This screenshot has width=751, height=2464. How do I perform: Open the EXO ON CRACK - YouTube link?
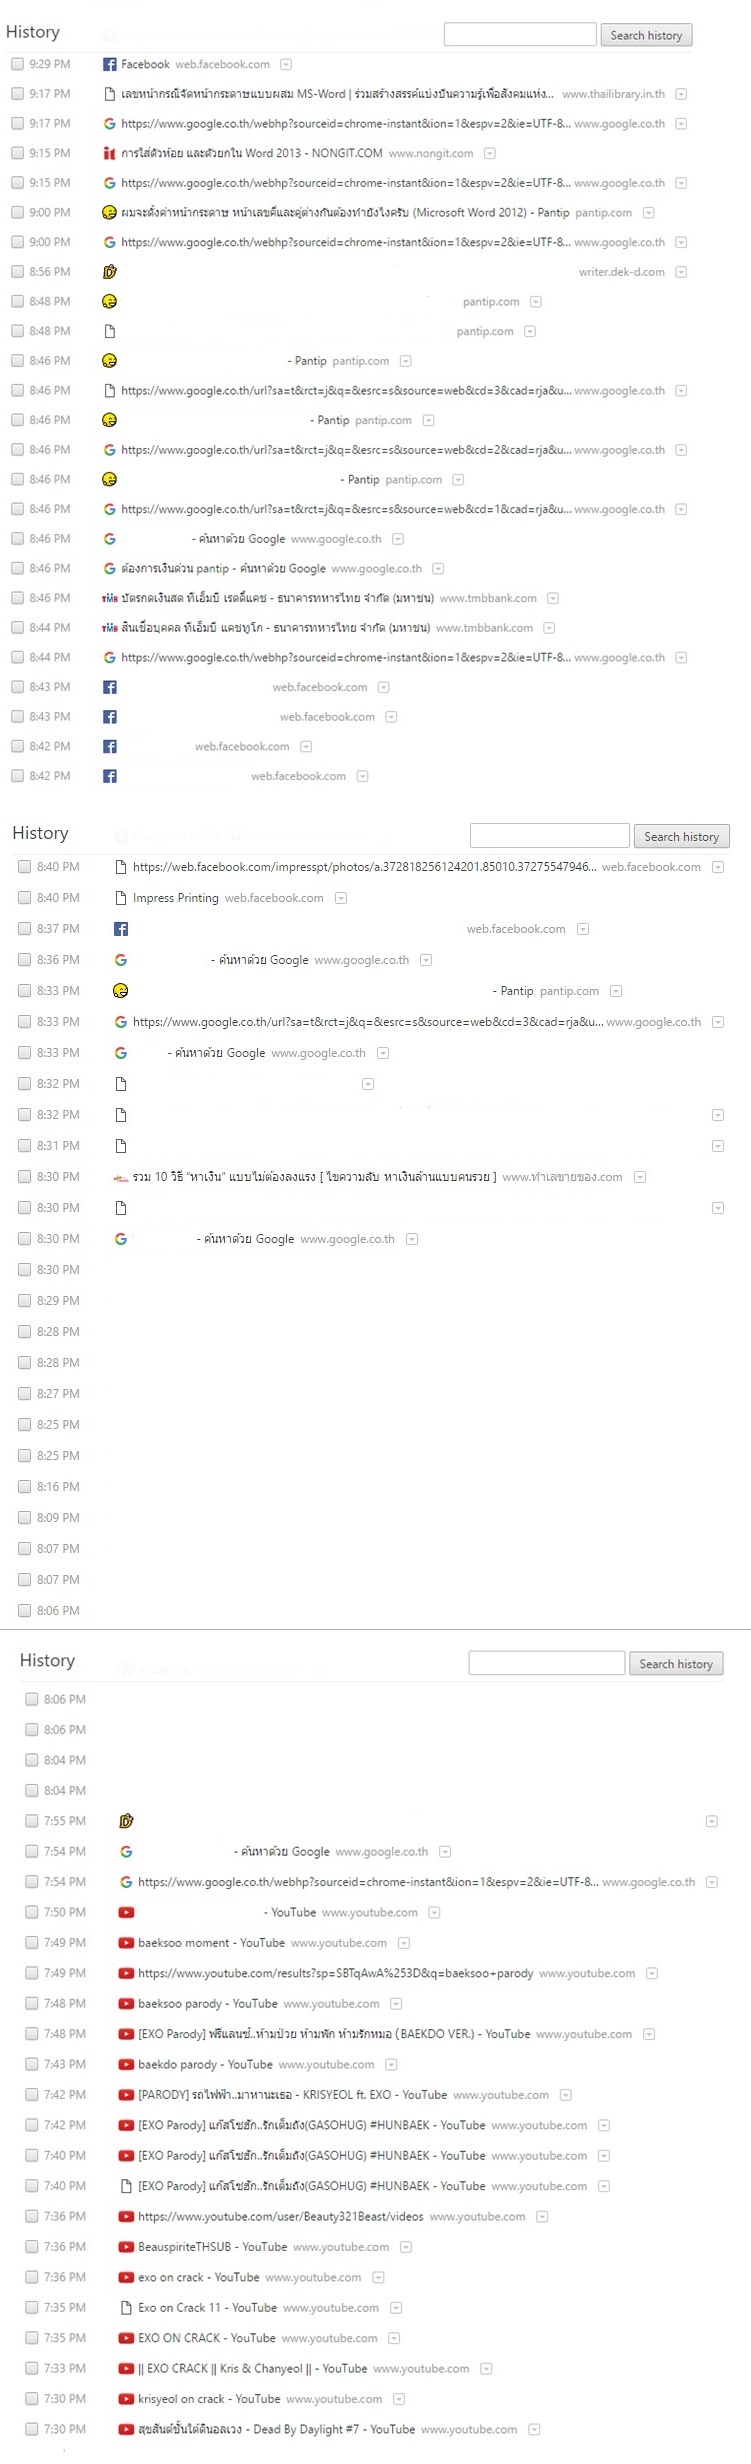click(x=207, y=2338)
